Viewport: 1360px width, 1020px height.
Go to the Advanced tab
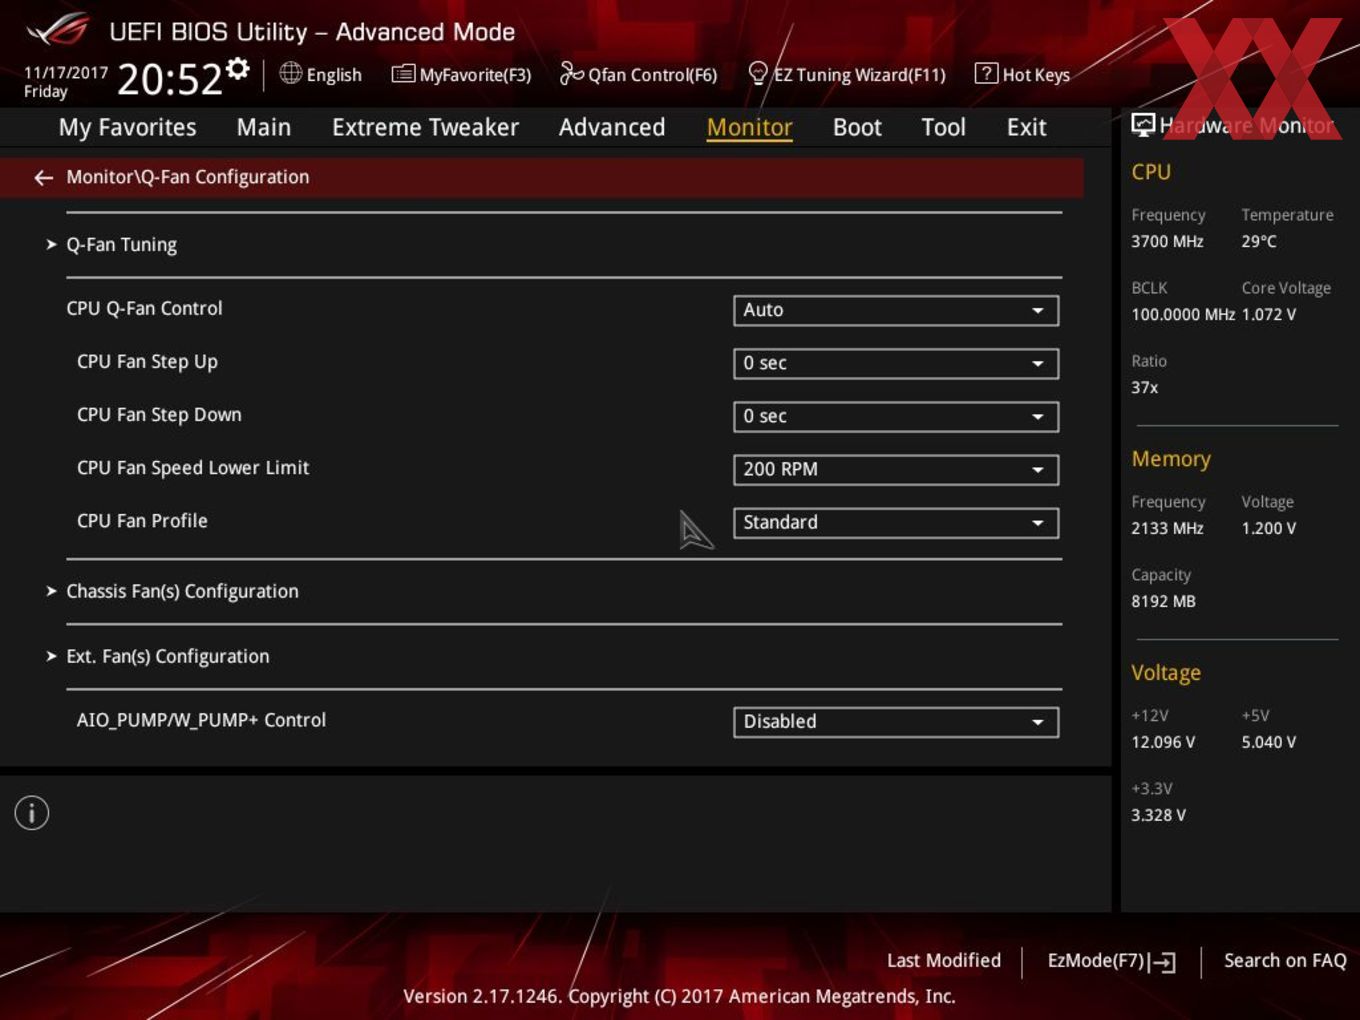(x=612, y=127)
